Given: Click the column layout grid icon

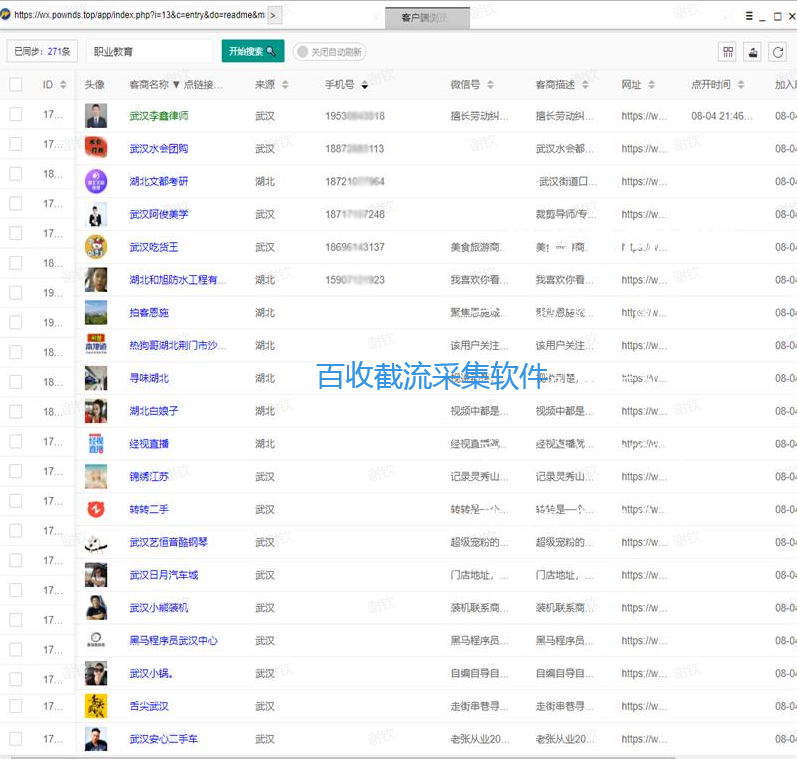Looking at the screenshot, I should click(x=728, y=52).
